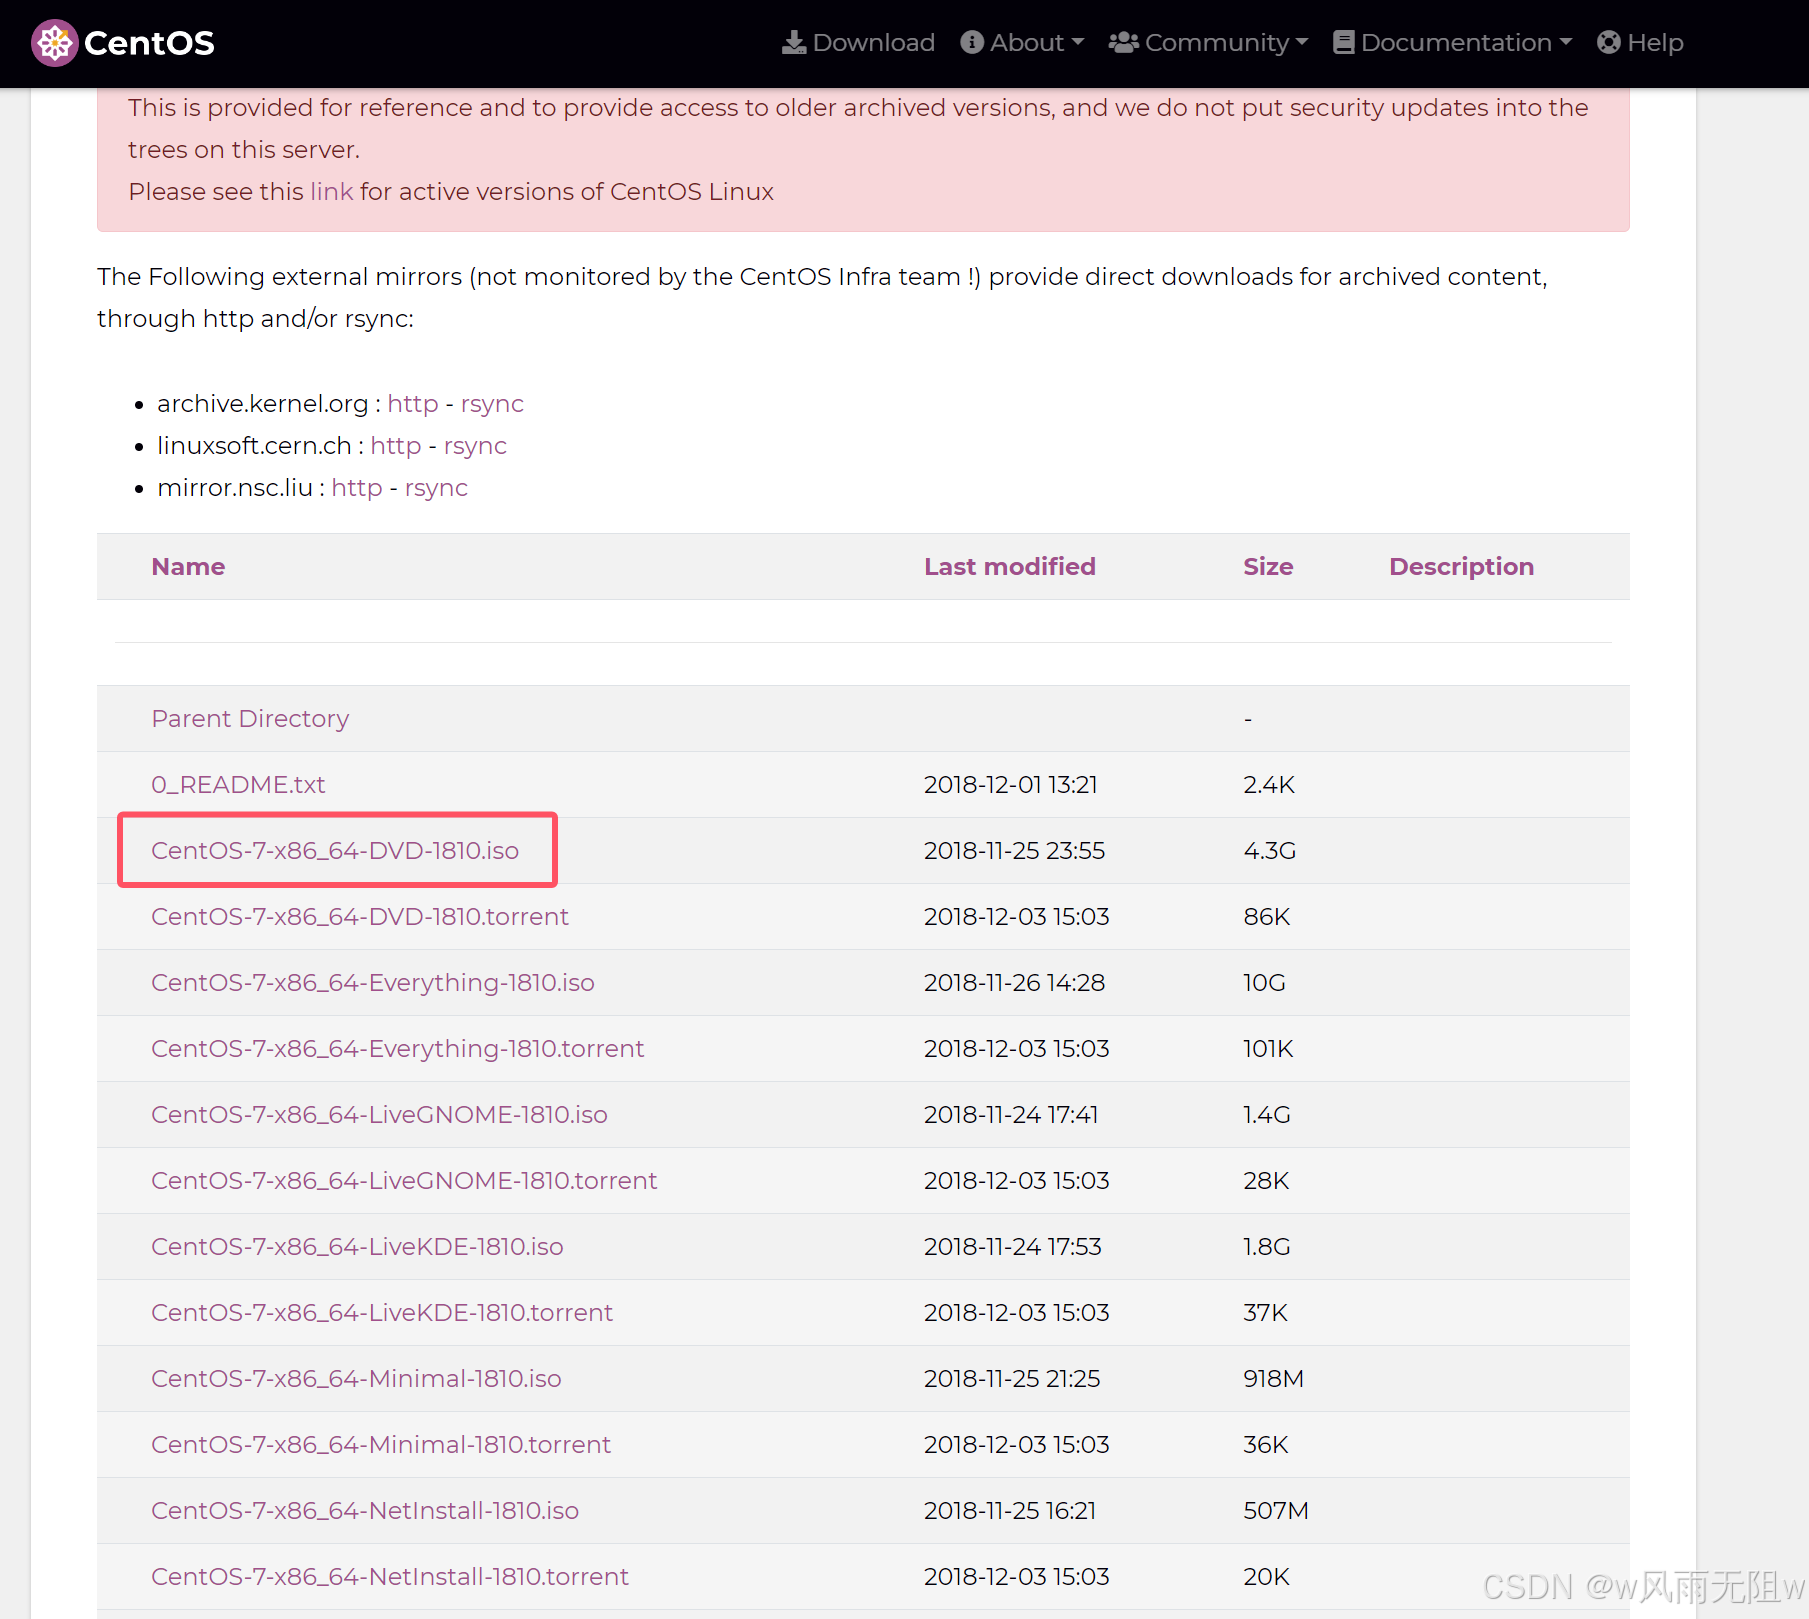Click the date 2018-12-01 13:21
Viewport: 1809px width, 1619px height.
coord(1011,784)
